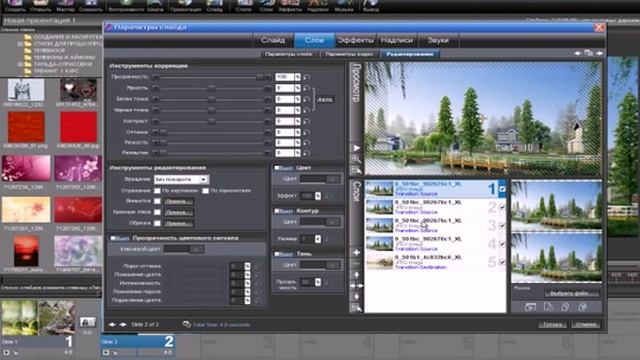Play the slide preview
Image resolution: width=640 pixels, height=360 pixels.
[356, 148]
